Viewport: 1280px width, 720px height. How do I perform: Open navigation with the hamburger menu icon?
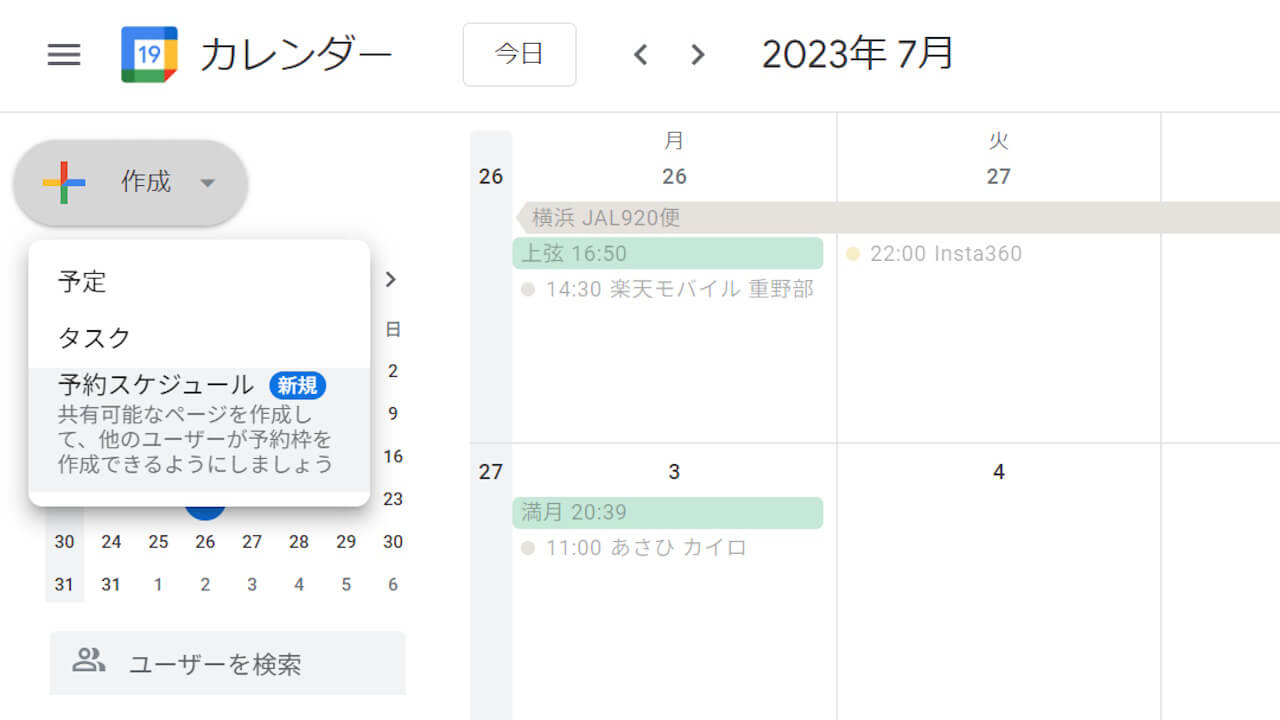tap(64, 55)
